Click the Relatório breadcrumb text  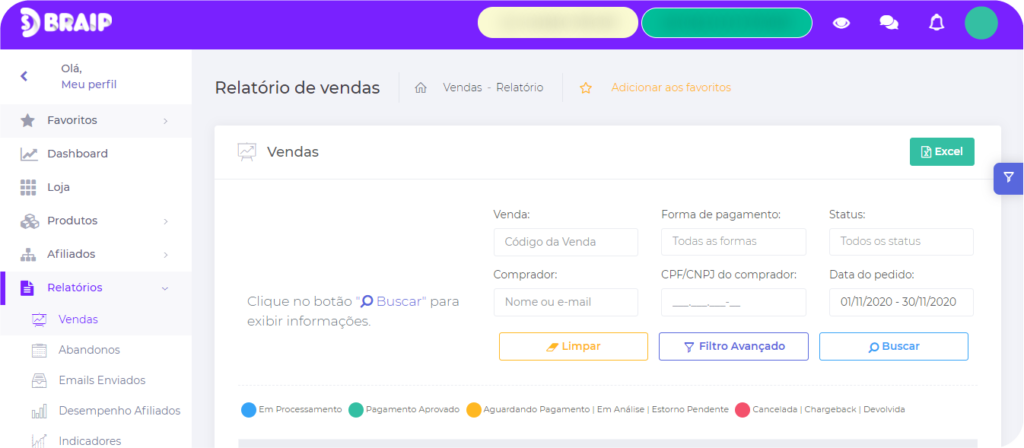[519, 88]
